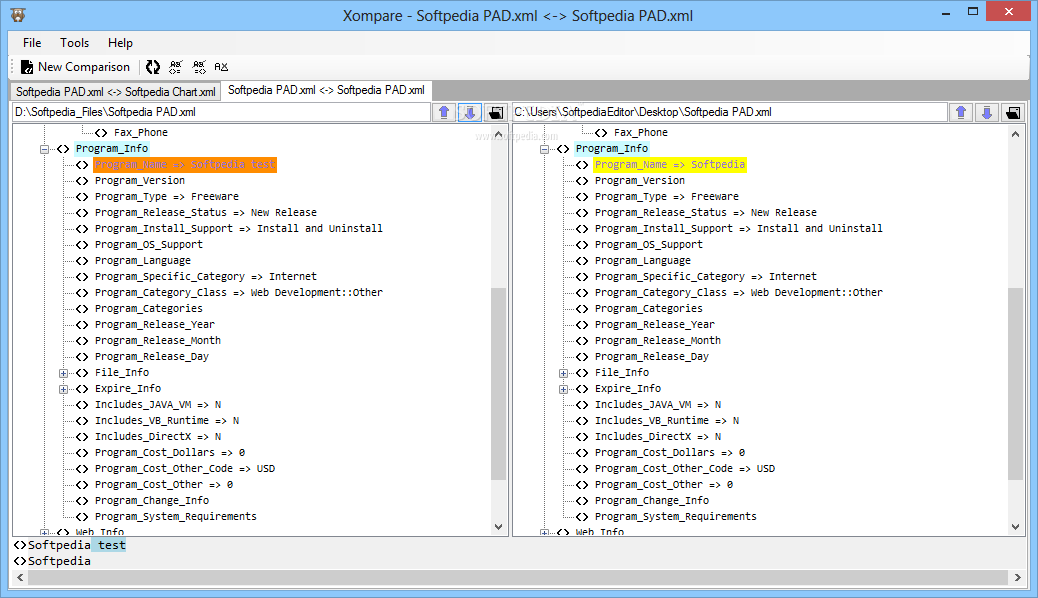The height and width of the screenshot is (598, 1038).
Task: Click the right pane vertical scrollbar thumb
Action: 1015,383
